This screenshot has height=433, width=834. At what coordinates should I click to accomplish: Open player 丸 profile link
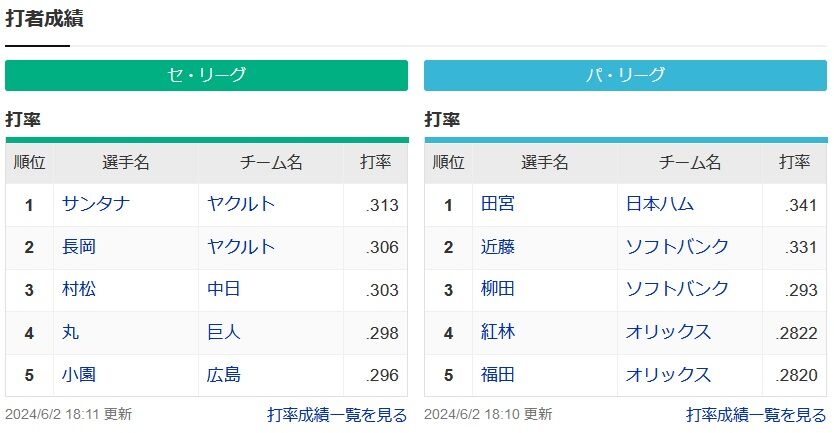pyautogui.click(x=70, y=332)
